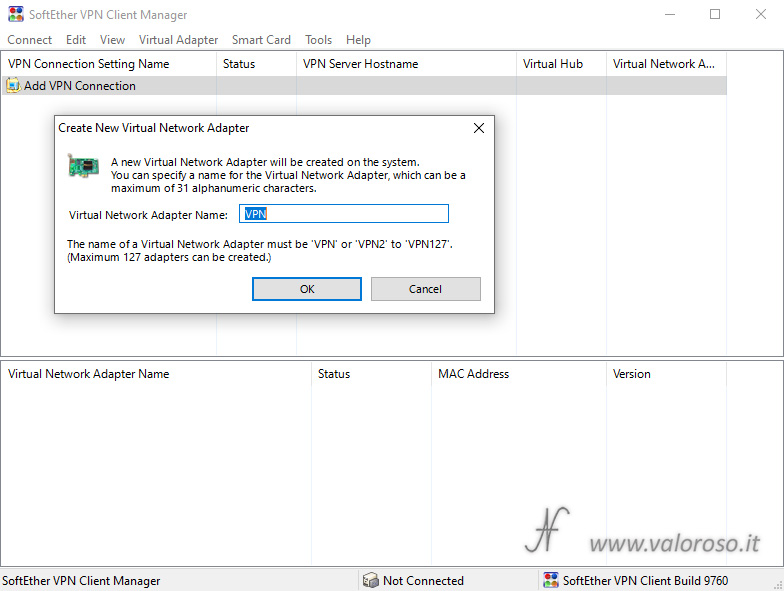Close the SoftEther VPN Client Manager window
784x591 pixels.
(760, 14)
